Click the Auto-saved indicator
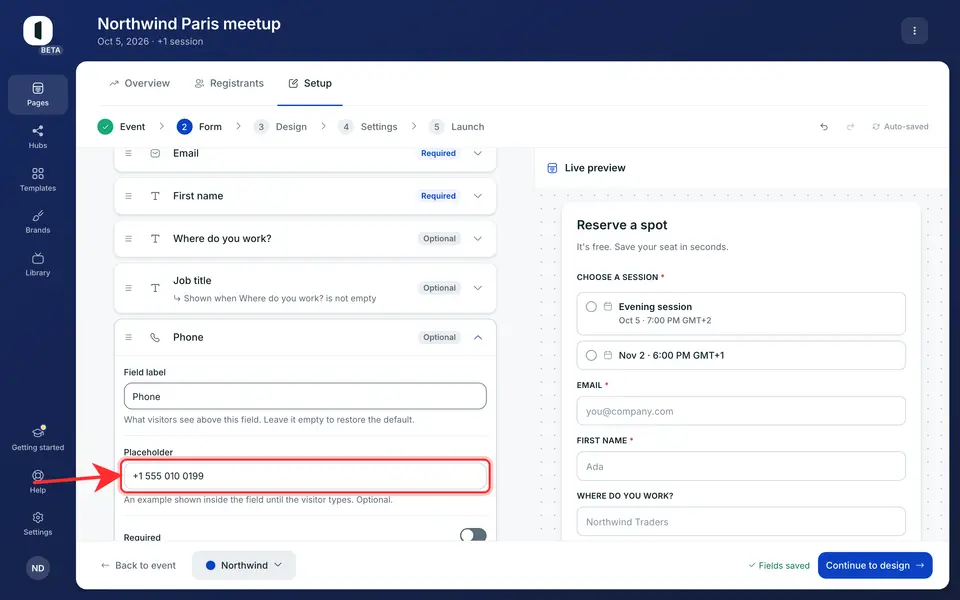 (x=900, y=127)
